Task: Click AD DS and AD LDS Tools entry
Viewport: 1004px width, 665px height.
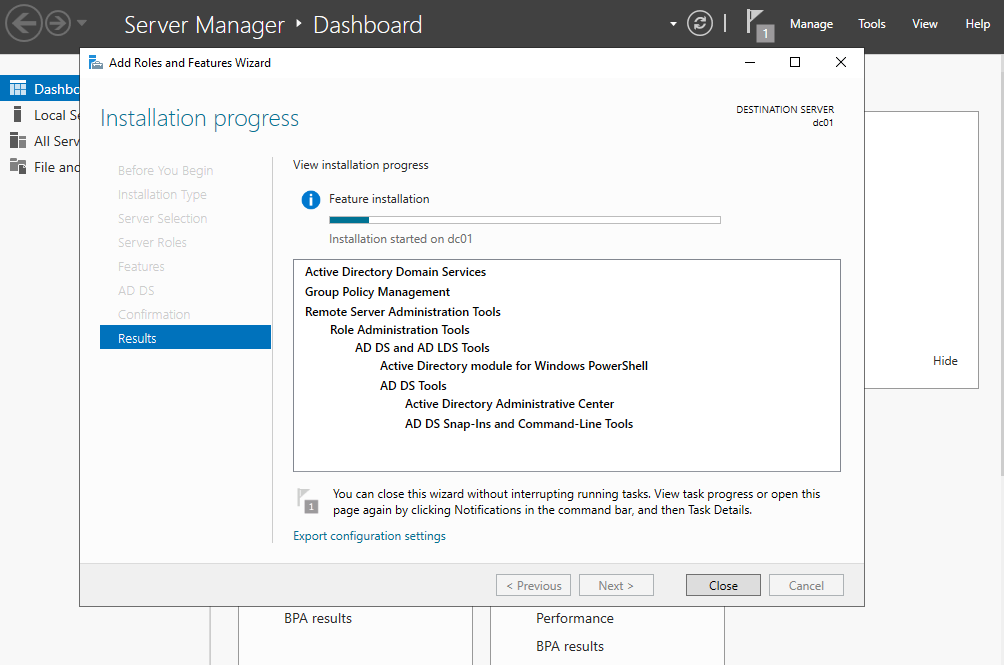Action: click(x=422, y=348)
